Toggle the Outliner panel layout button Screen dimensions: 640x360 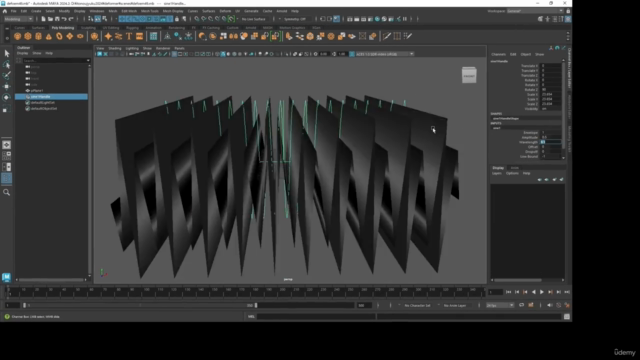[7, 178]
